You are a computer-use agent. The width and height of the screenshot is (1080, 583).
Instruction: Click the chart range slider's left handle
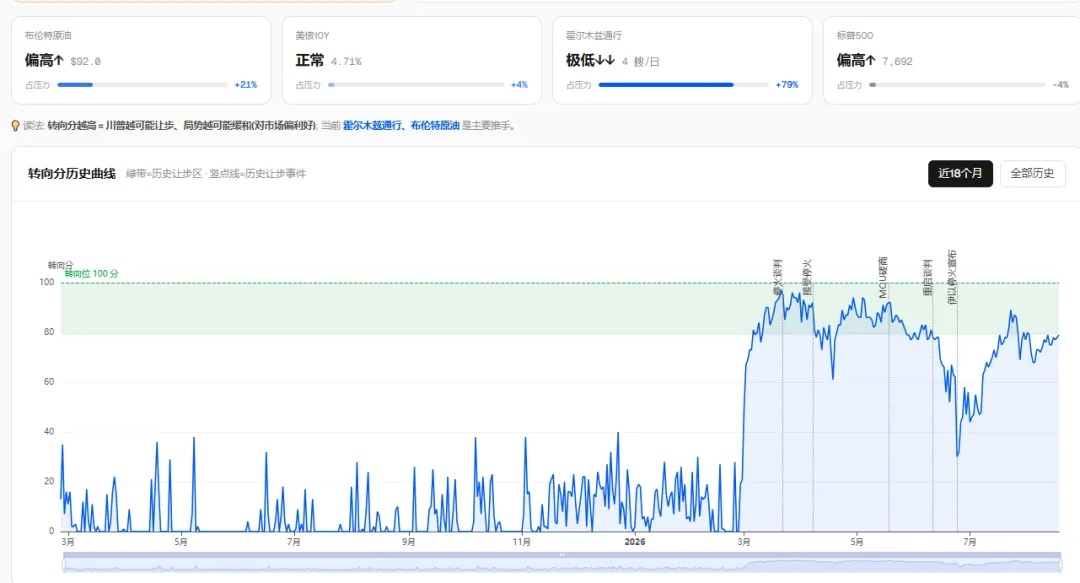point(64,565)
